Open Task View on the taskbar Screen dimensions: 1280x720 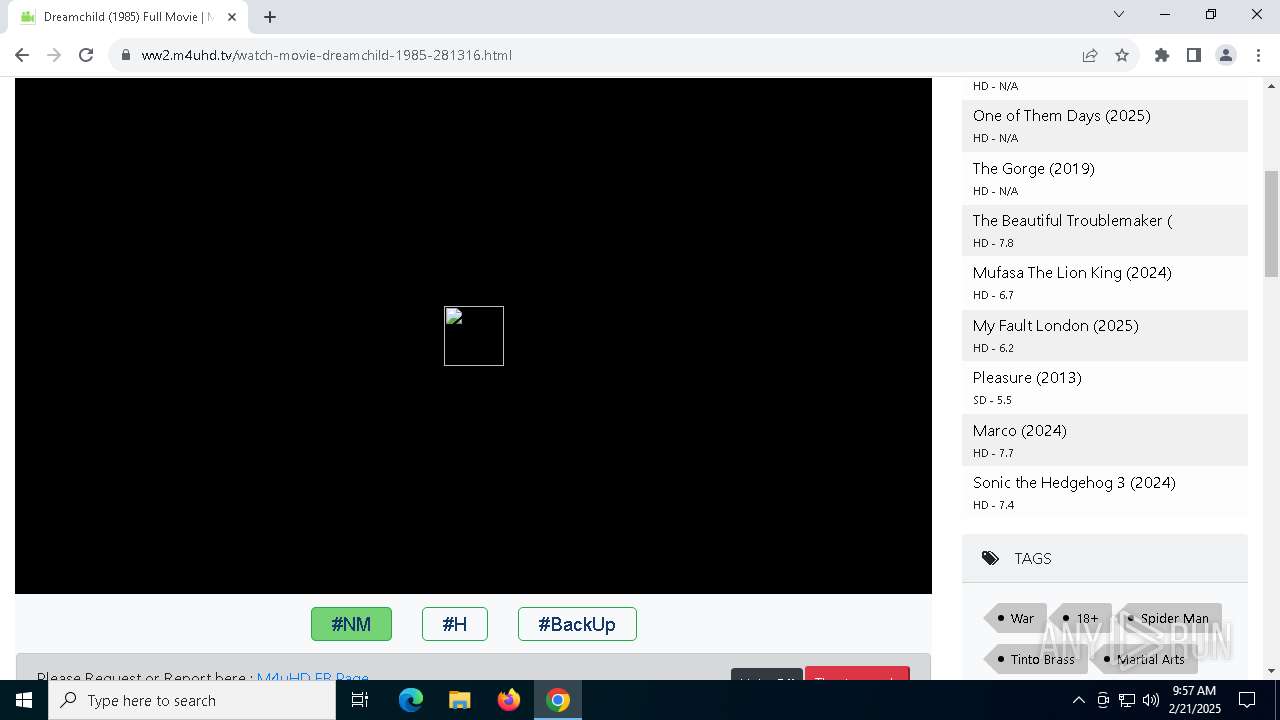coord(360,700)
